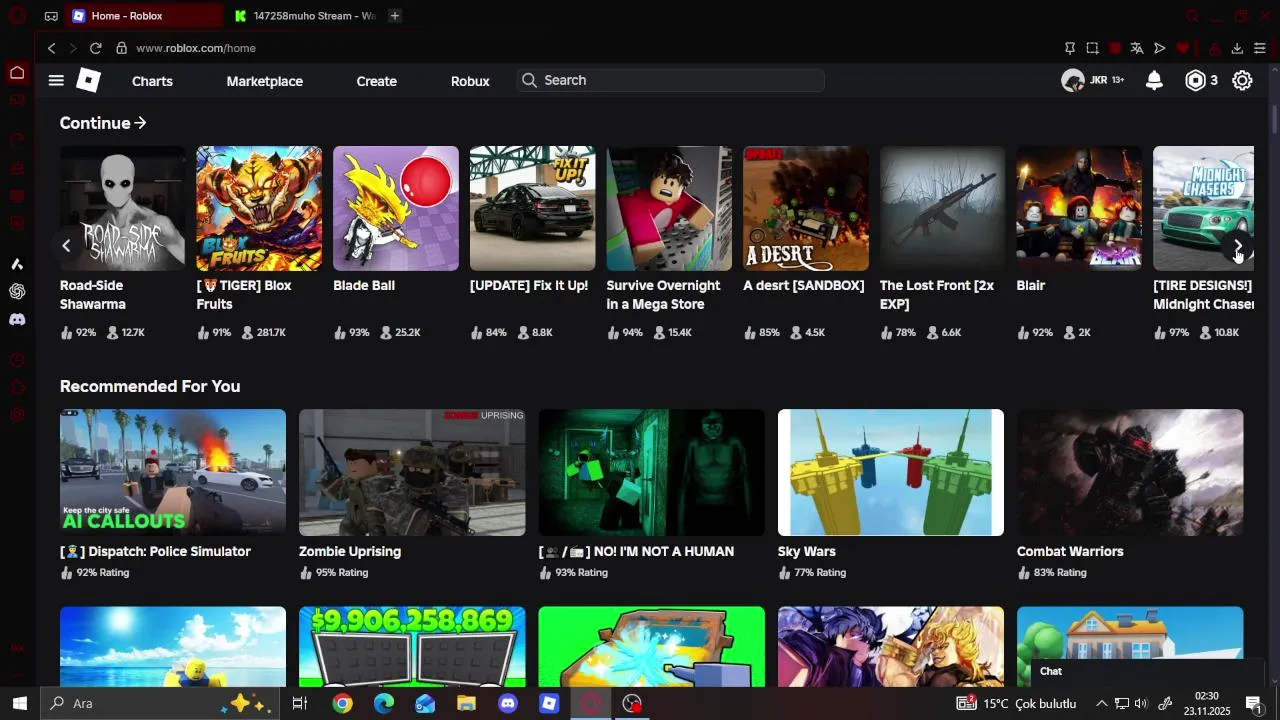Viewport: 1280px width, 720px height.
Task: Open the sidebar home icon
Action: click(17, 72)
